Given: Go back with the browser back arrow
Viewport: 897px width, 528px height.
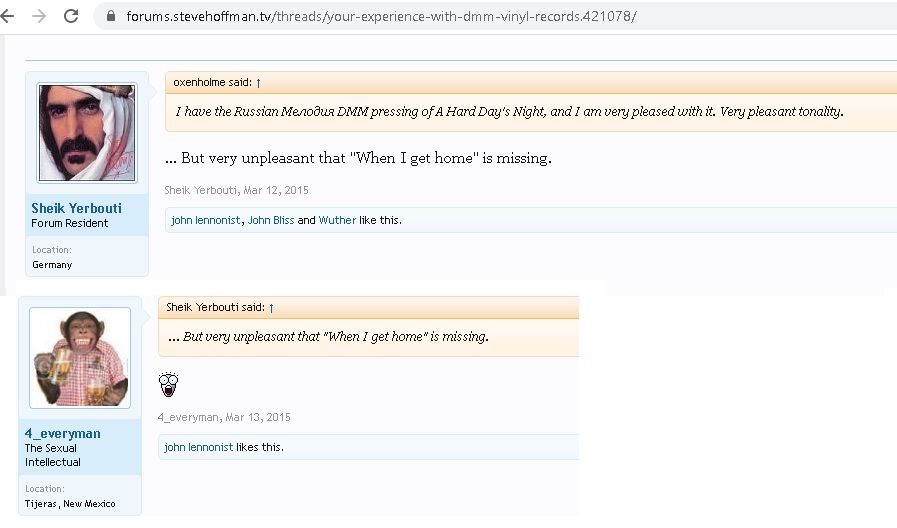Looking at the screenshot, I should pyautogui.click(x=7, y=16).
